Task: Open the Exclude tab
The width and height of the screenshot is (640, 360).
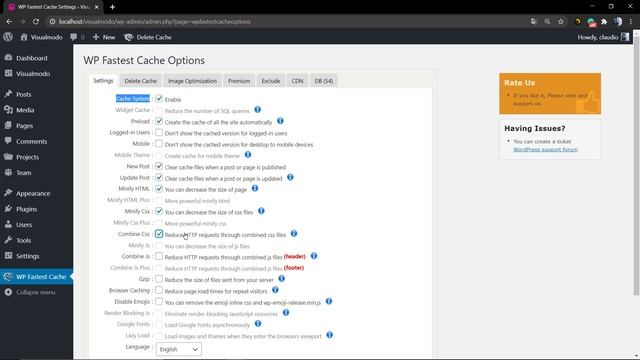Action: point(271,81)
